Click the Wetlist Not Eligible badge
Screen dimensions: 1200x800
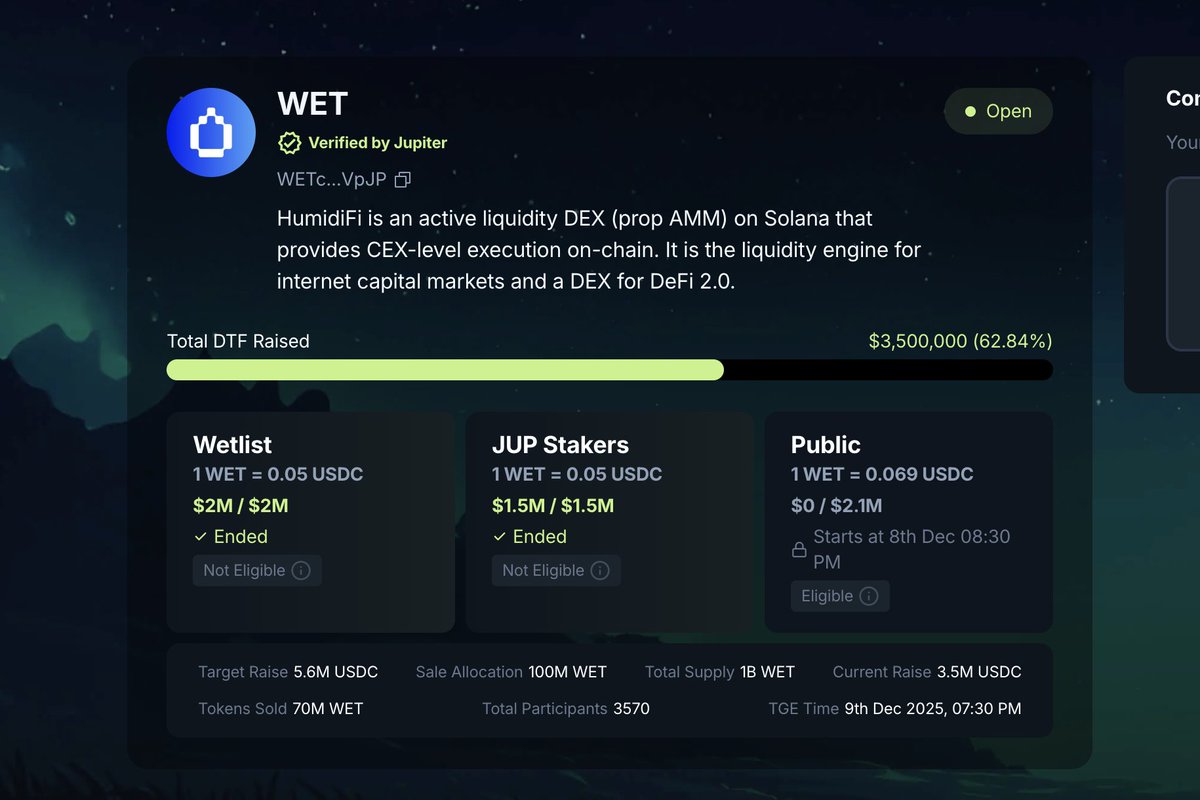pyautogui.click(x=257, y=571)
